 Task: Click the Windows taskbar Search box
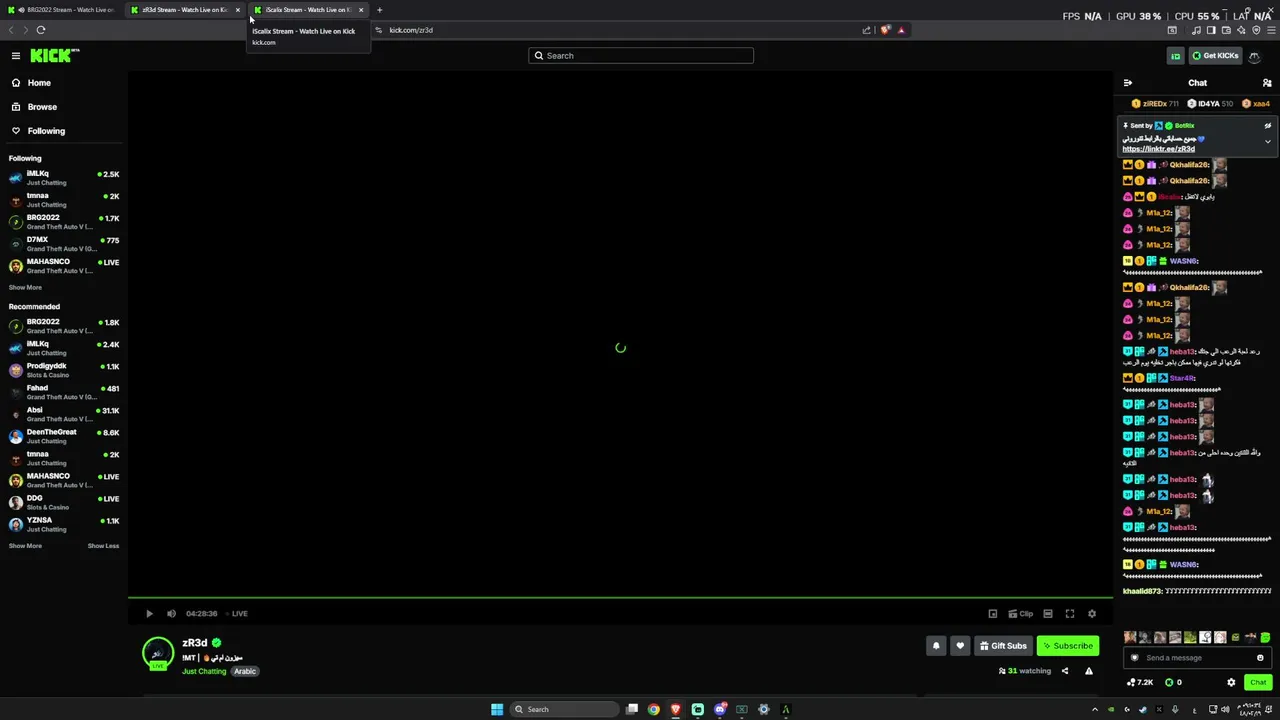tap(564, 710)
